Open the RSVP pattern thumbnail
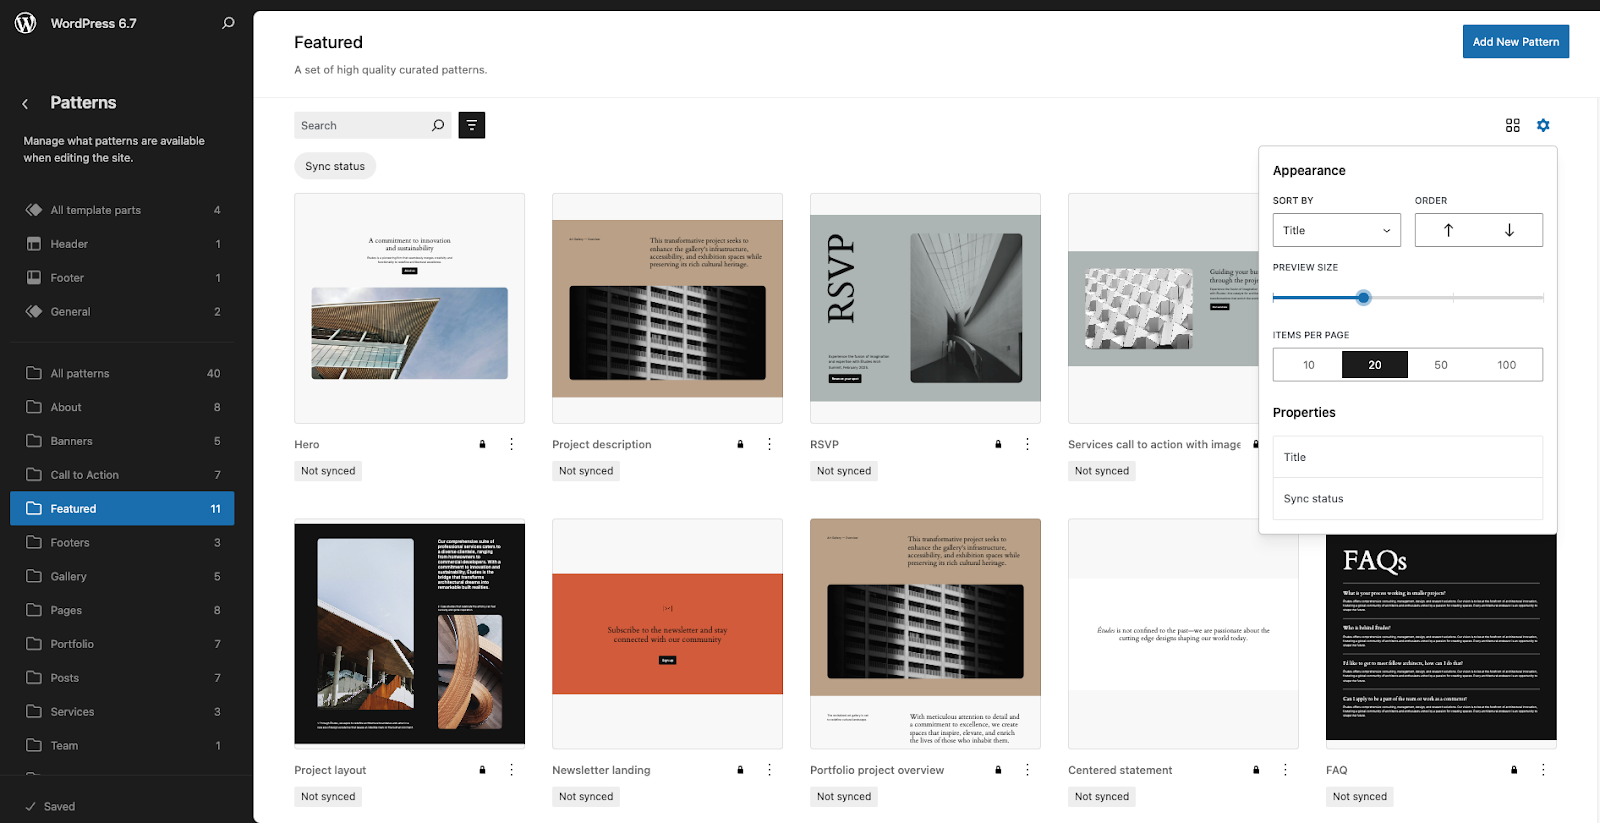This screenshot has width=1600, height=823. (925, 308)
